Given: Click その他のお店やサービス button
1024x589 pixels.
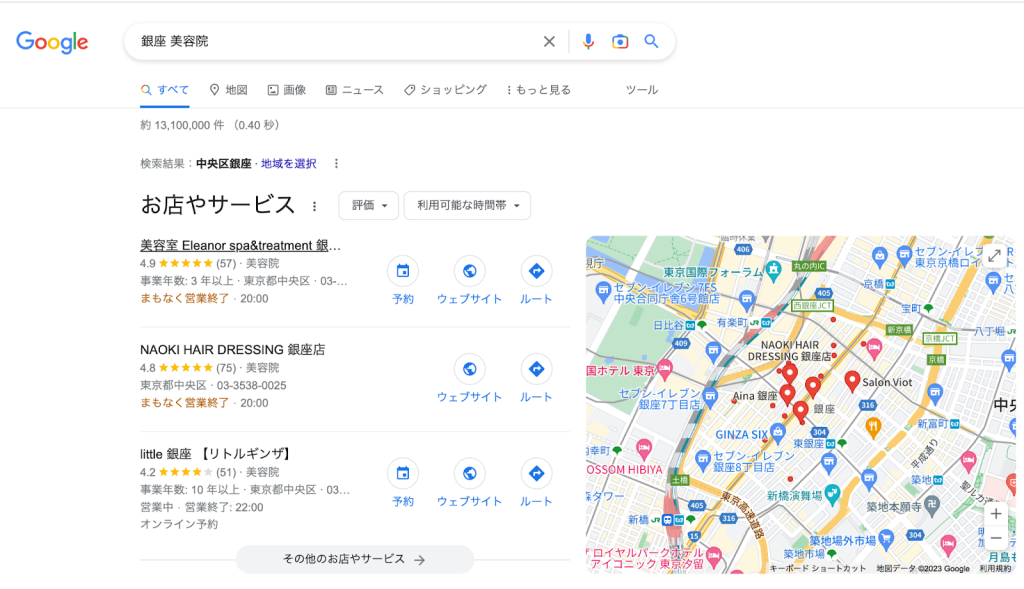Looking at the screenshot, I should tap(355, 560).
